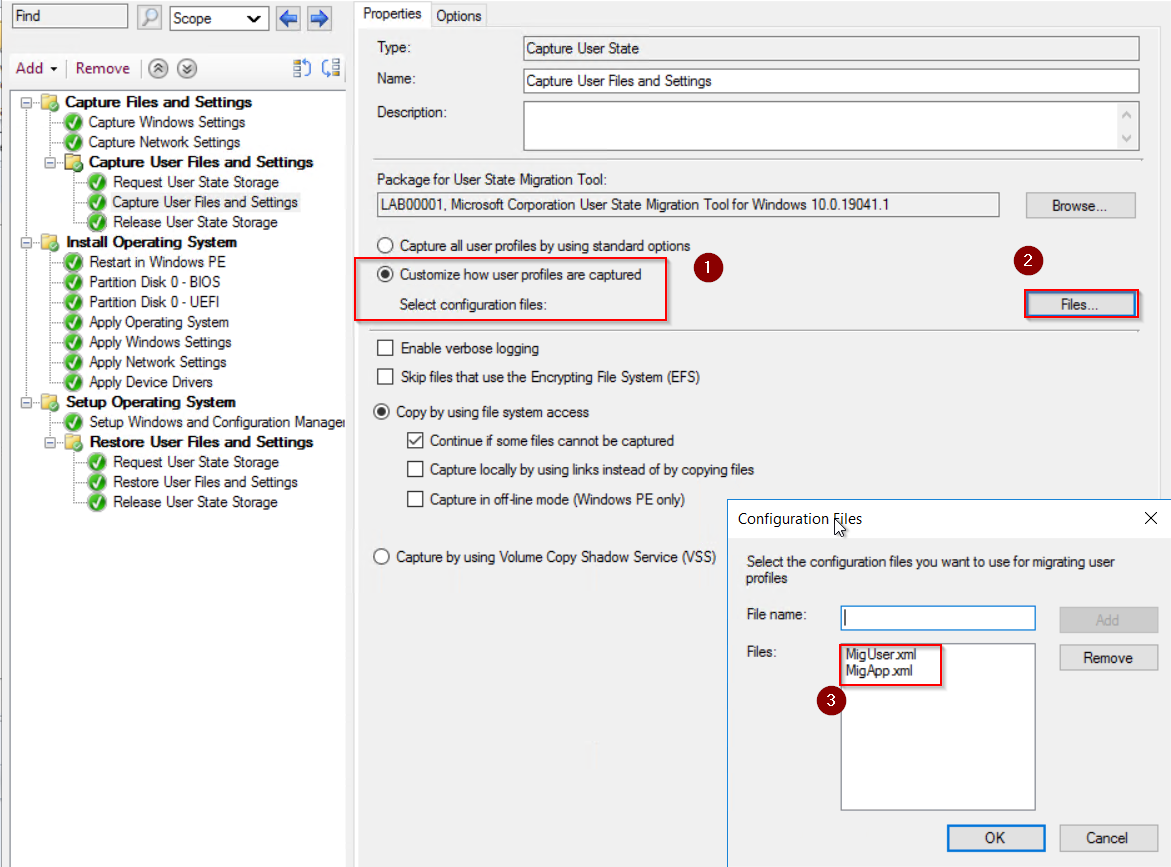Switch to the Options tab

pos(459,15)
